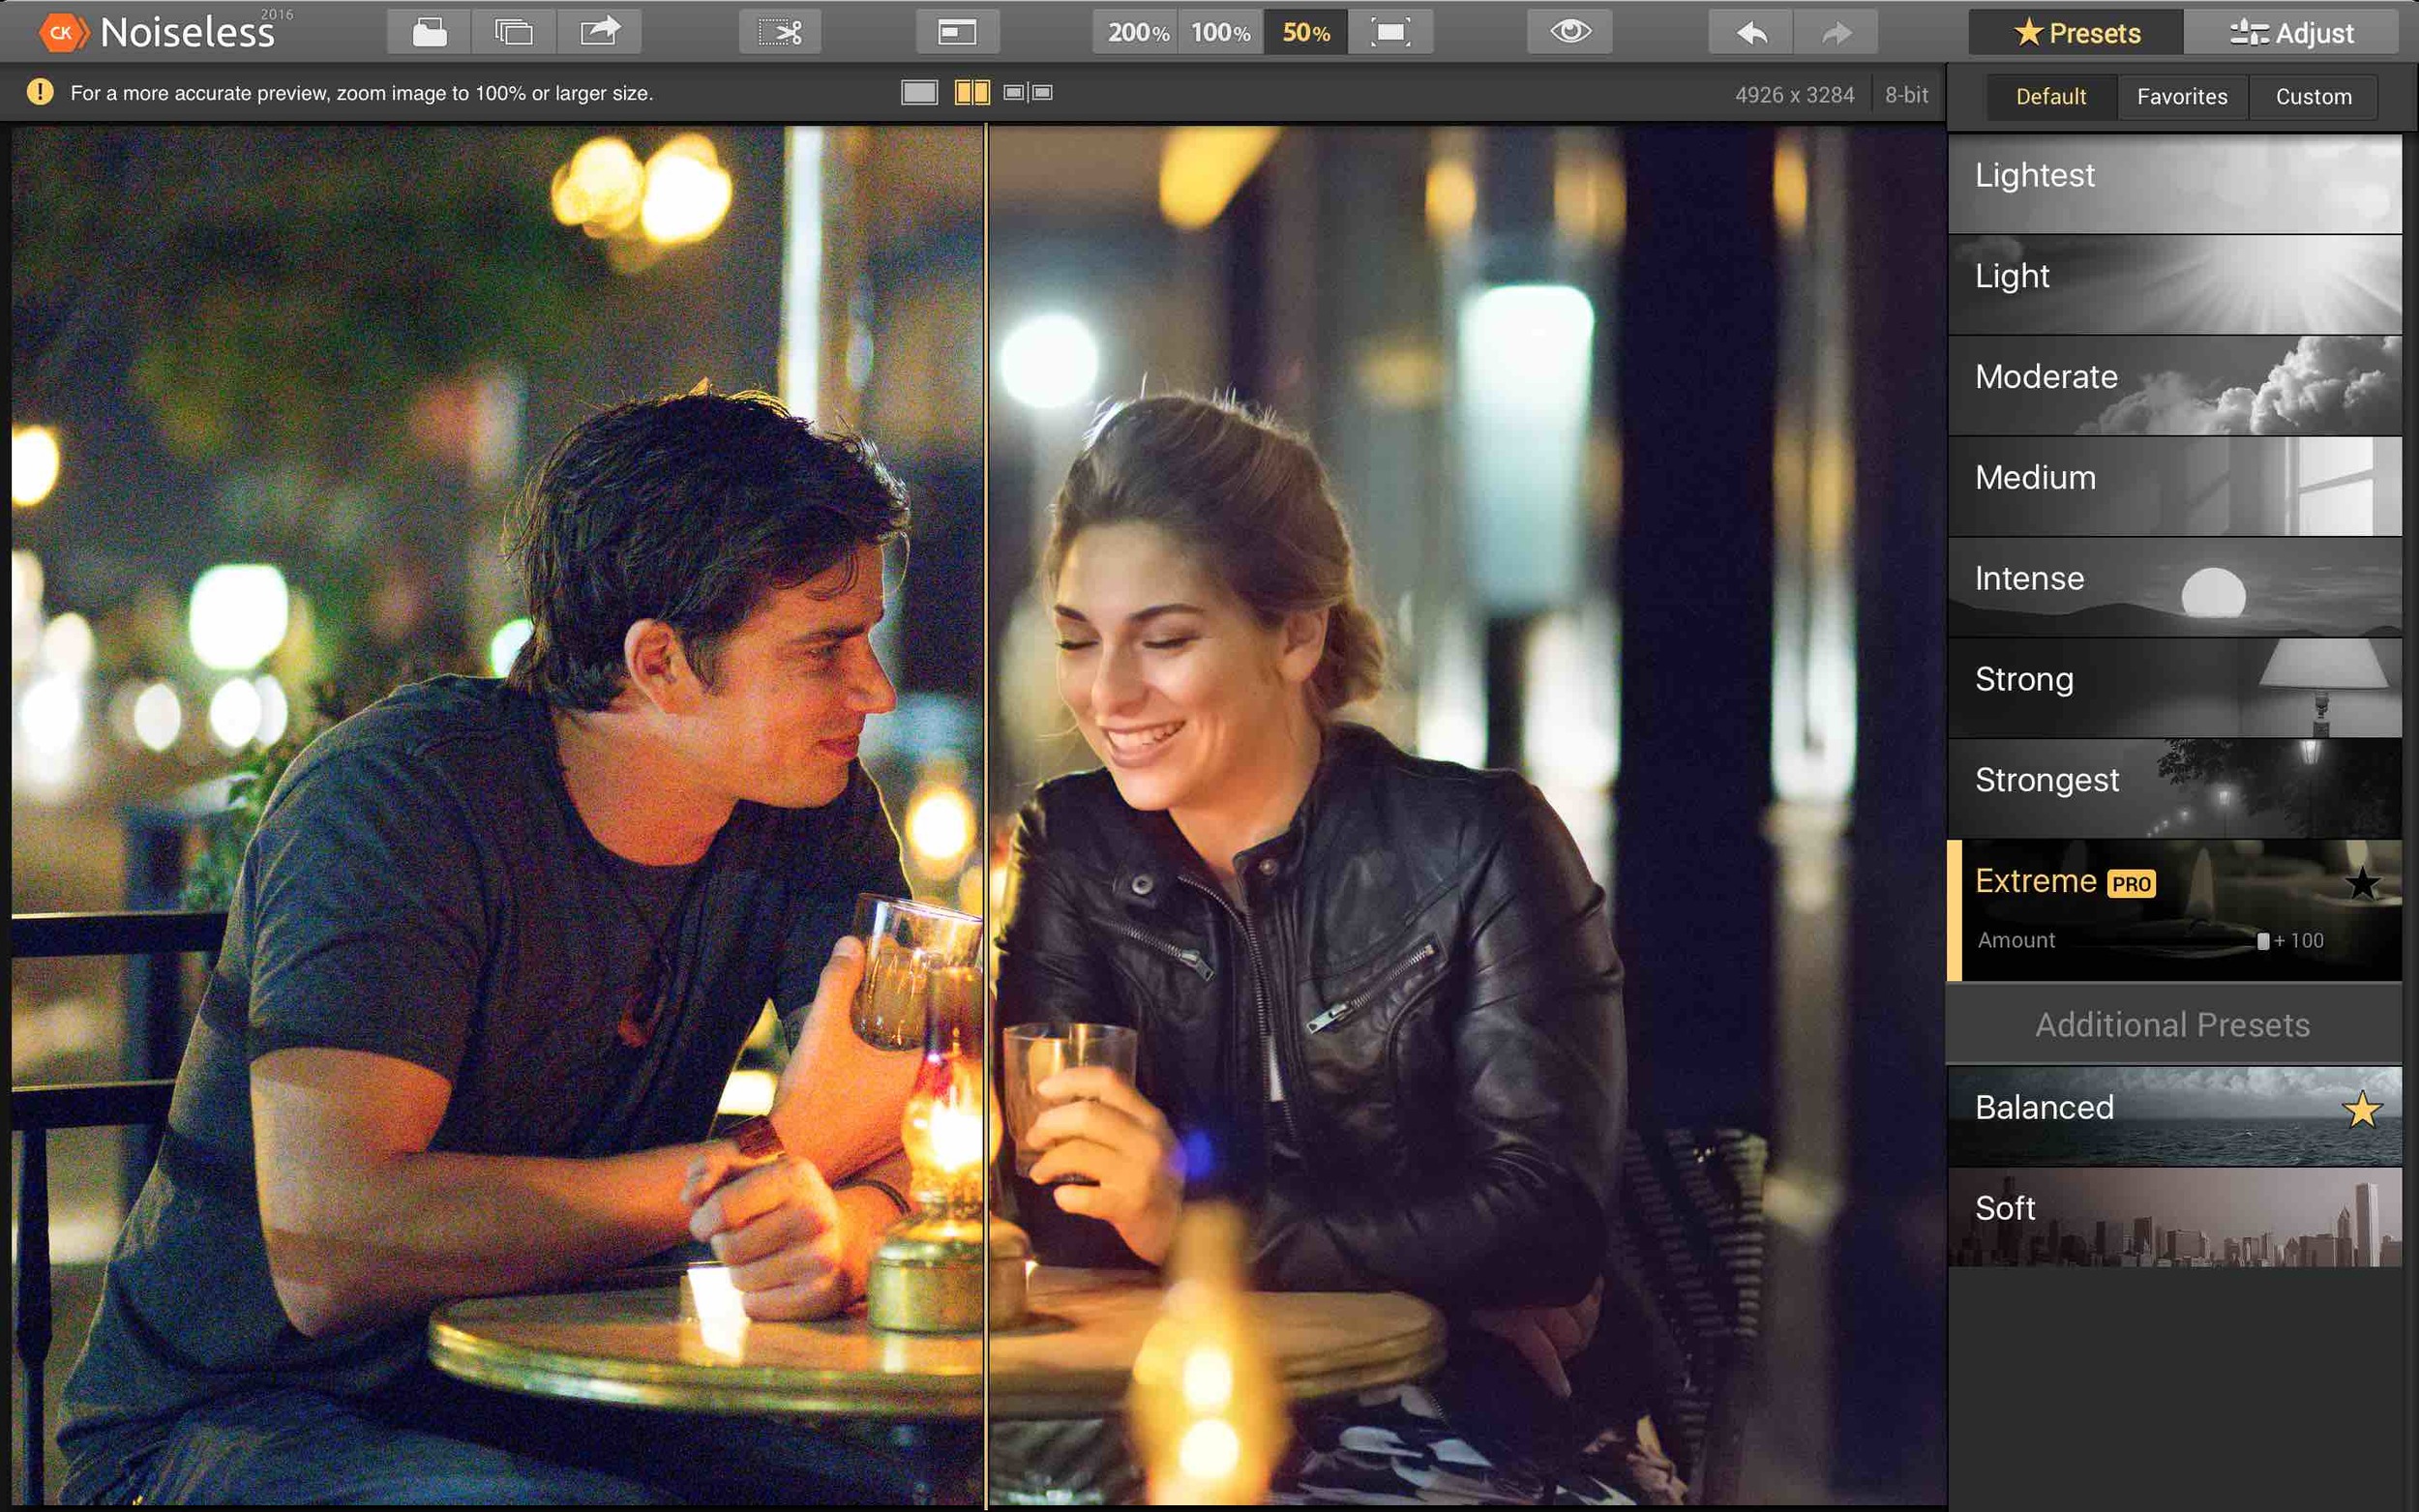Select the Default presets tab

[2051, 97]
